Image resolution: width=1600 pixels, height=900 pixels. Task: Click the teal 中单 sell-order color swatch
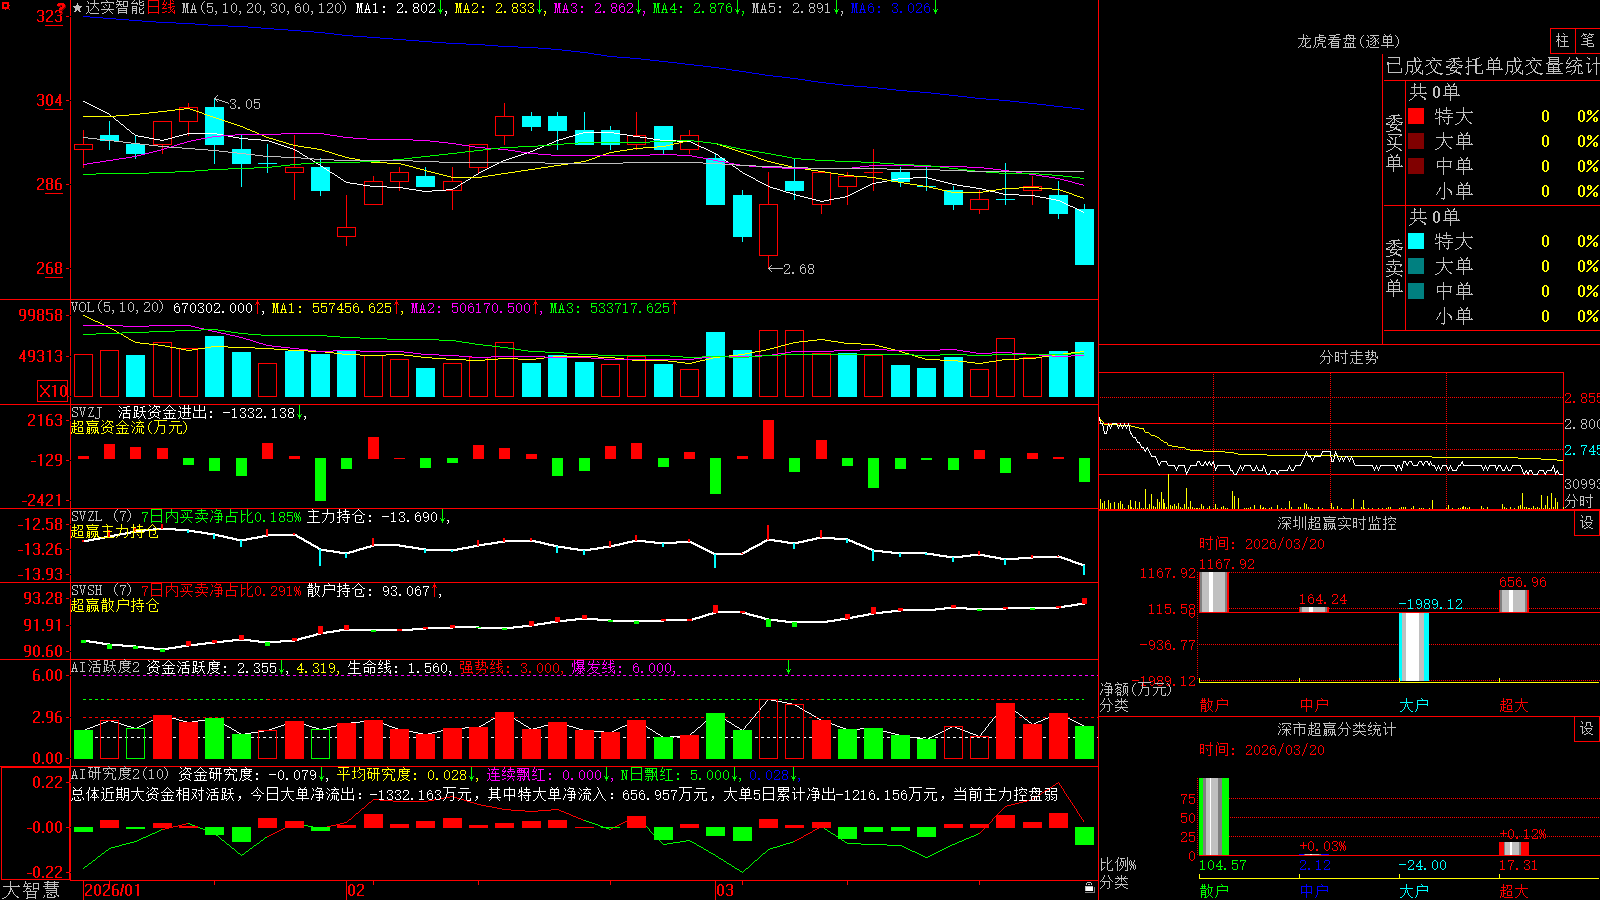coord(1416,291)
